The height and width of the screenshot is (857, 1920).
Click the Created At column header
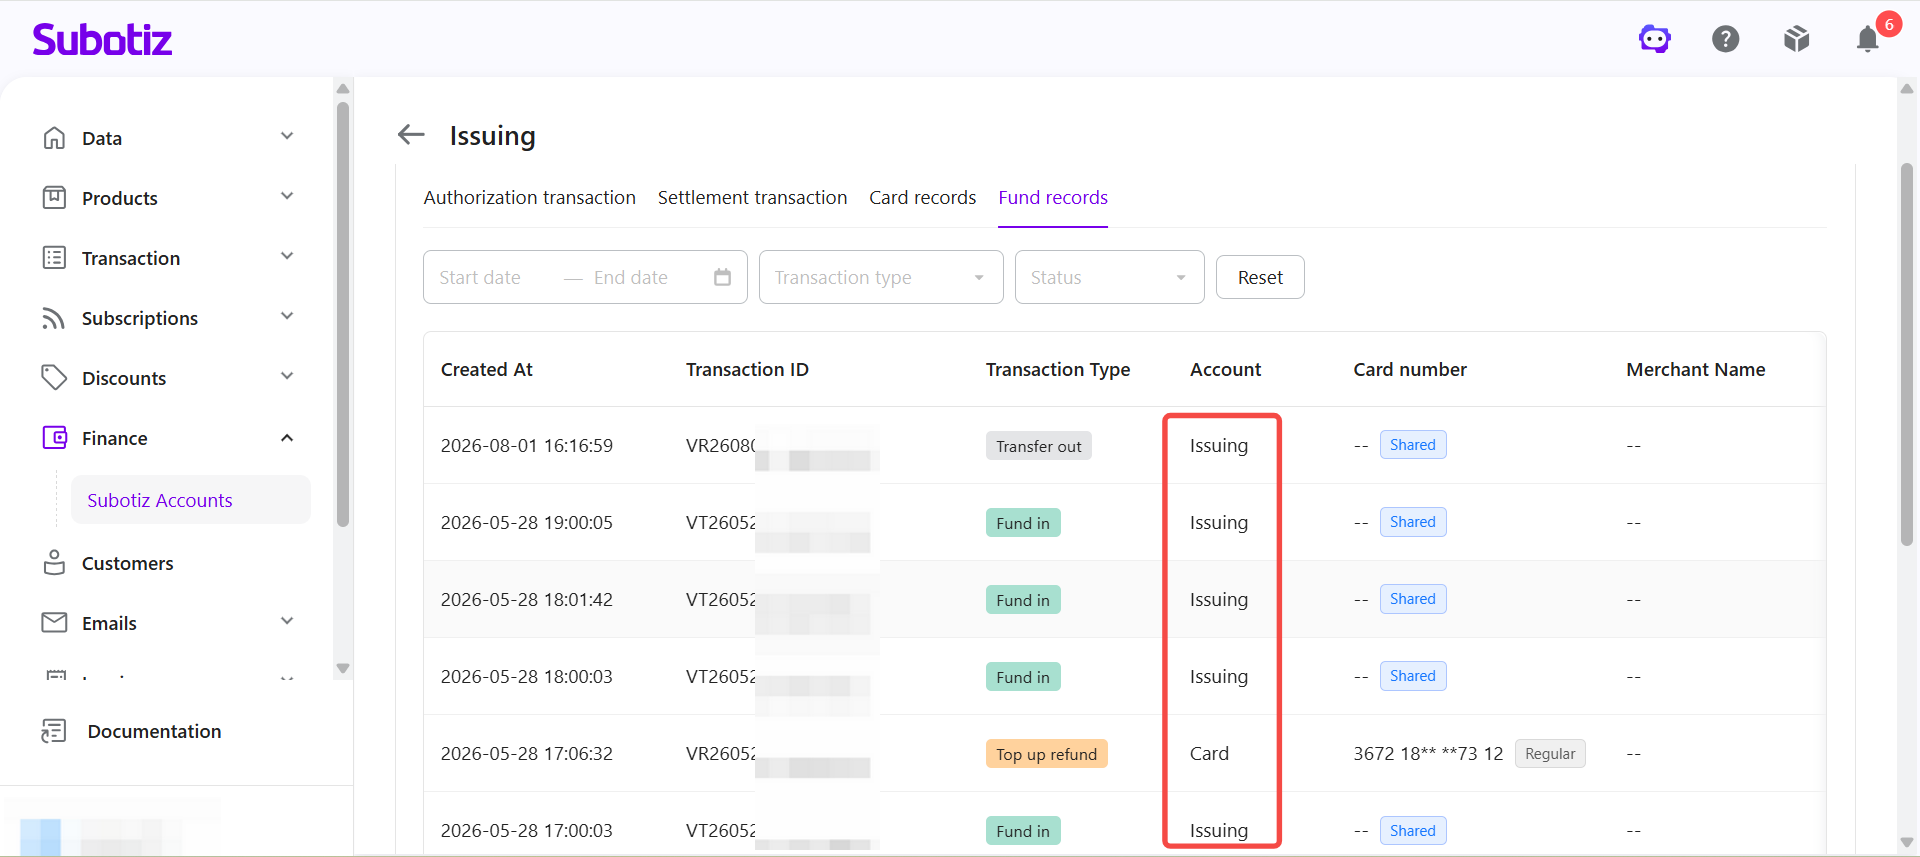click(487, 370)
